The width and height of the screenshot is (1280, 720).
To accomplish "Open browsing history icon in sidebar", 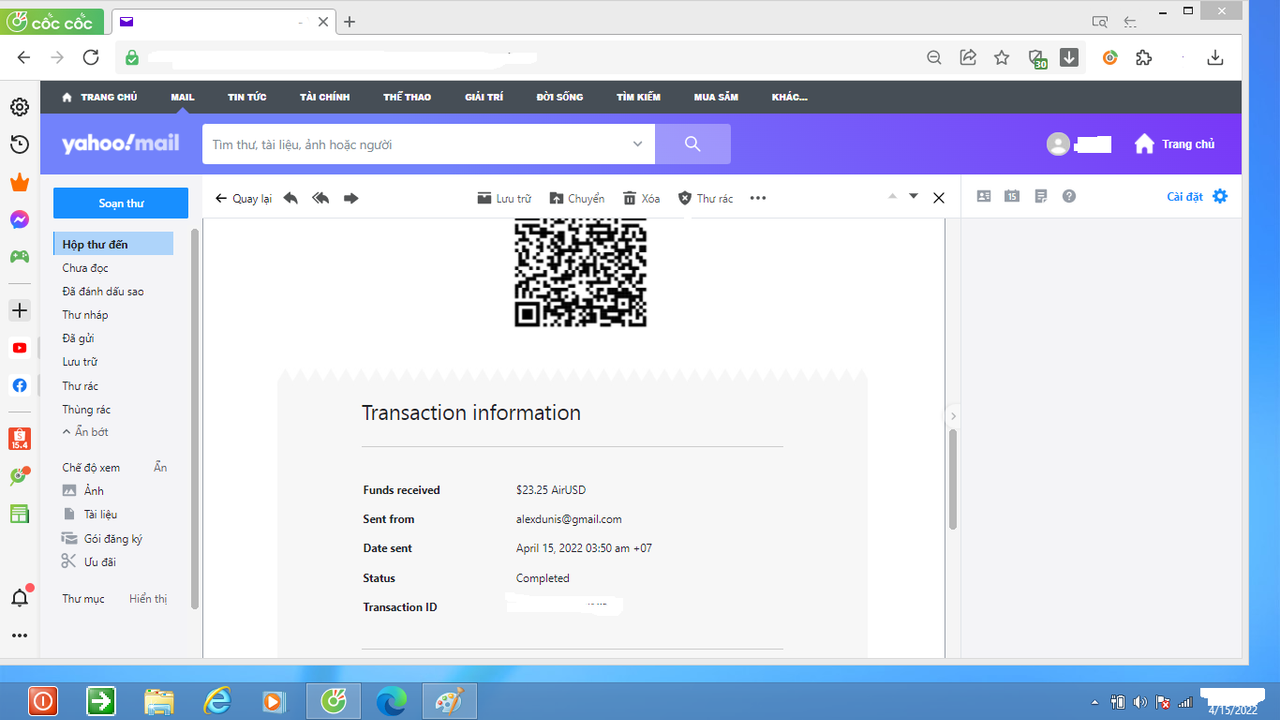I will click(x=19, y=145).
